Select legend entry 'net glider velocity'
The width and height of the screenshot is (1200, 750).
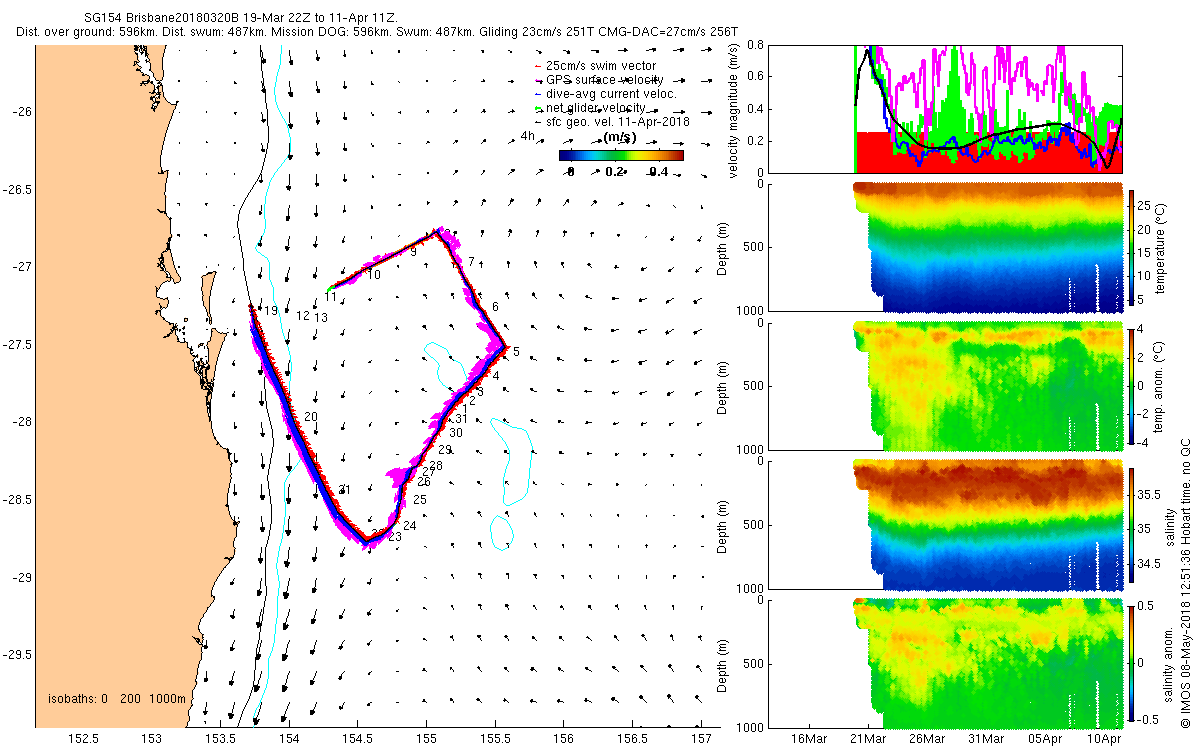tap(588, 108)
